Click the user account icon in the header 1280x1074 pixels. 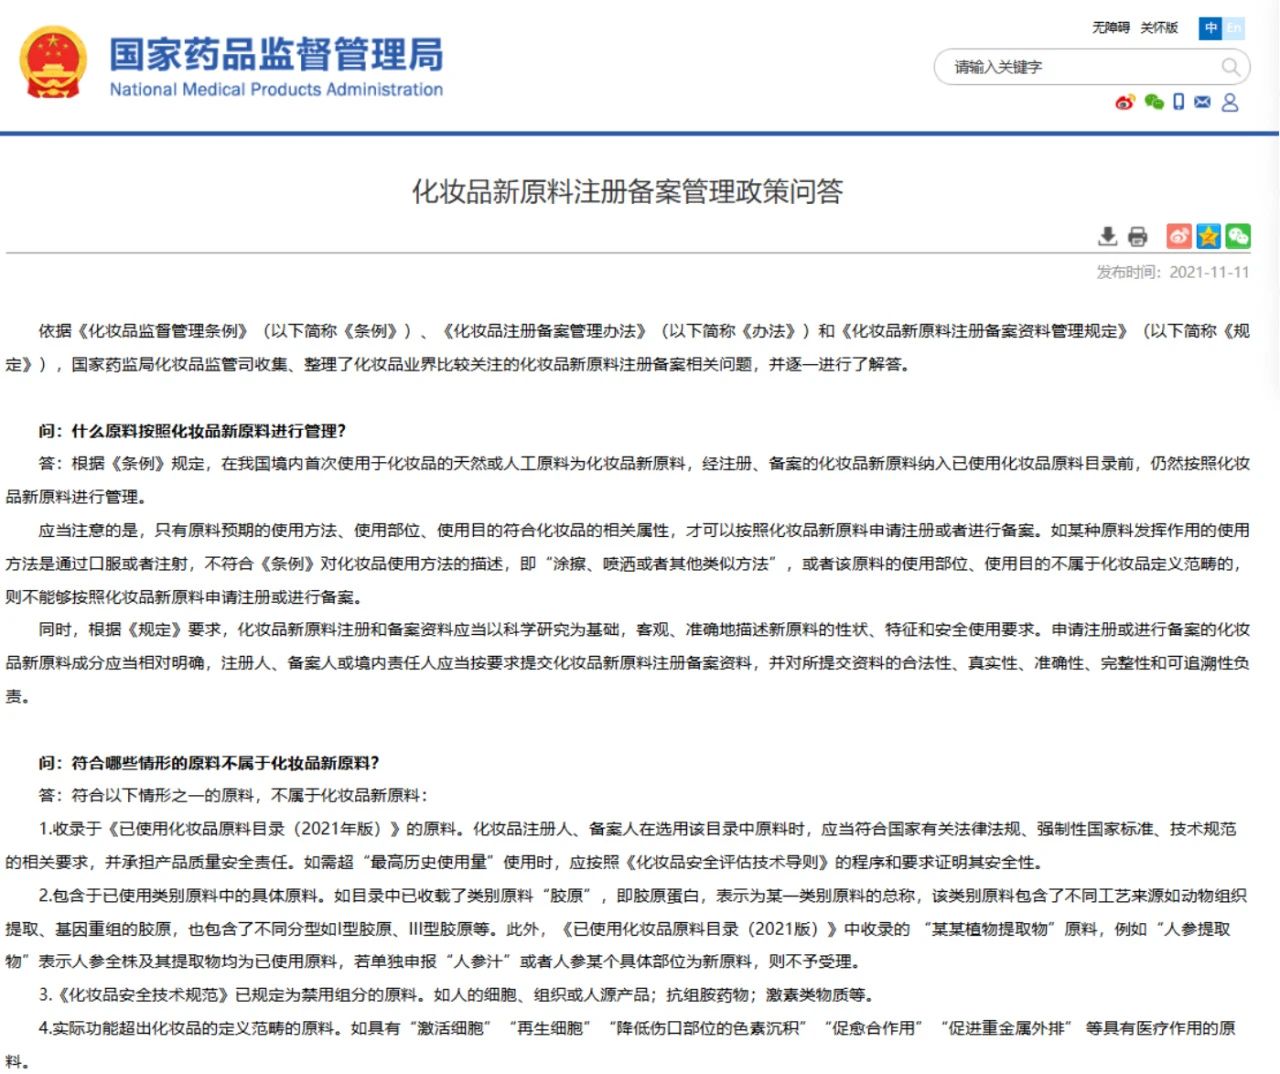coord(1230,102)
